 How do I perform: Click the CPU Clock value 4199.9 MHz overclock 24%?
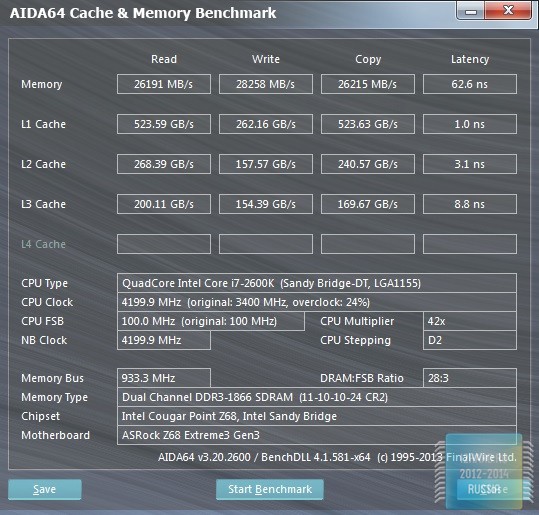[317, 302]
